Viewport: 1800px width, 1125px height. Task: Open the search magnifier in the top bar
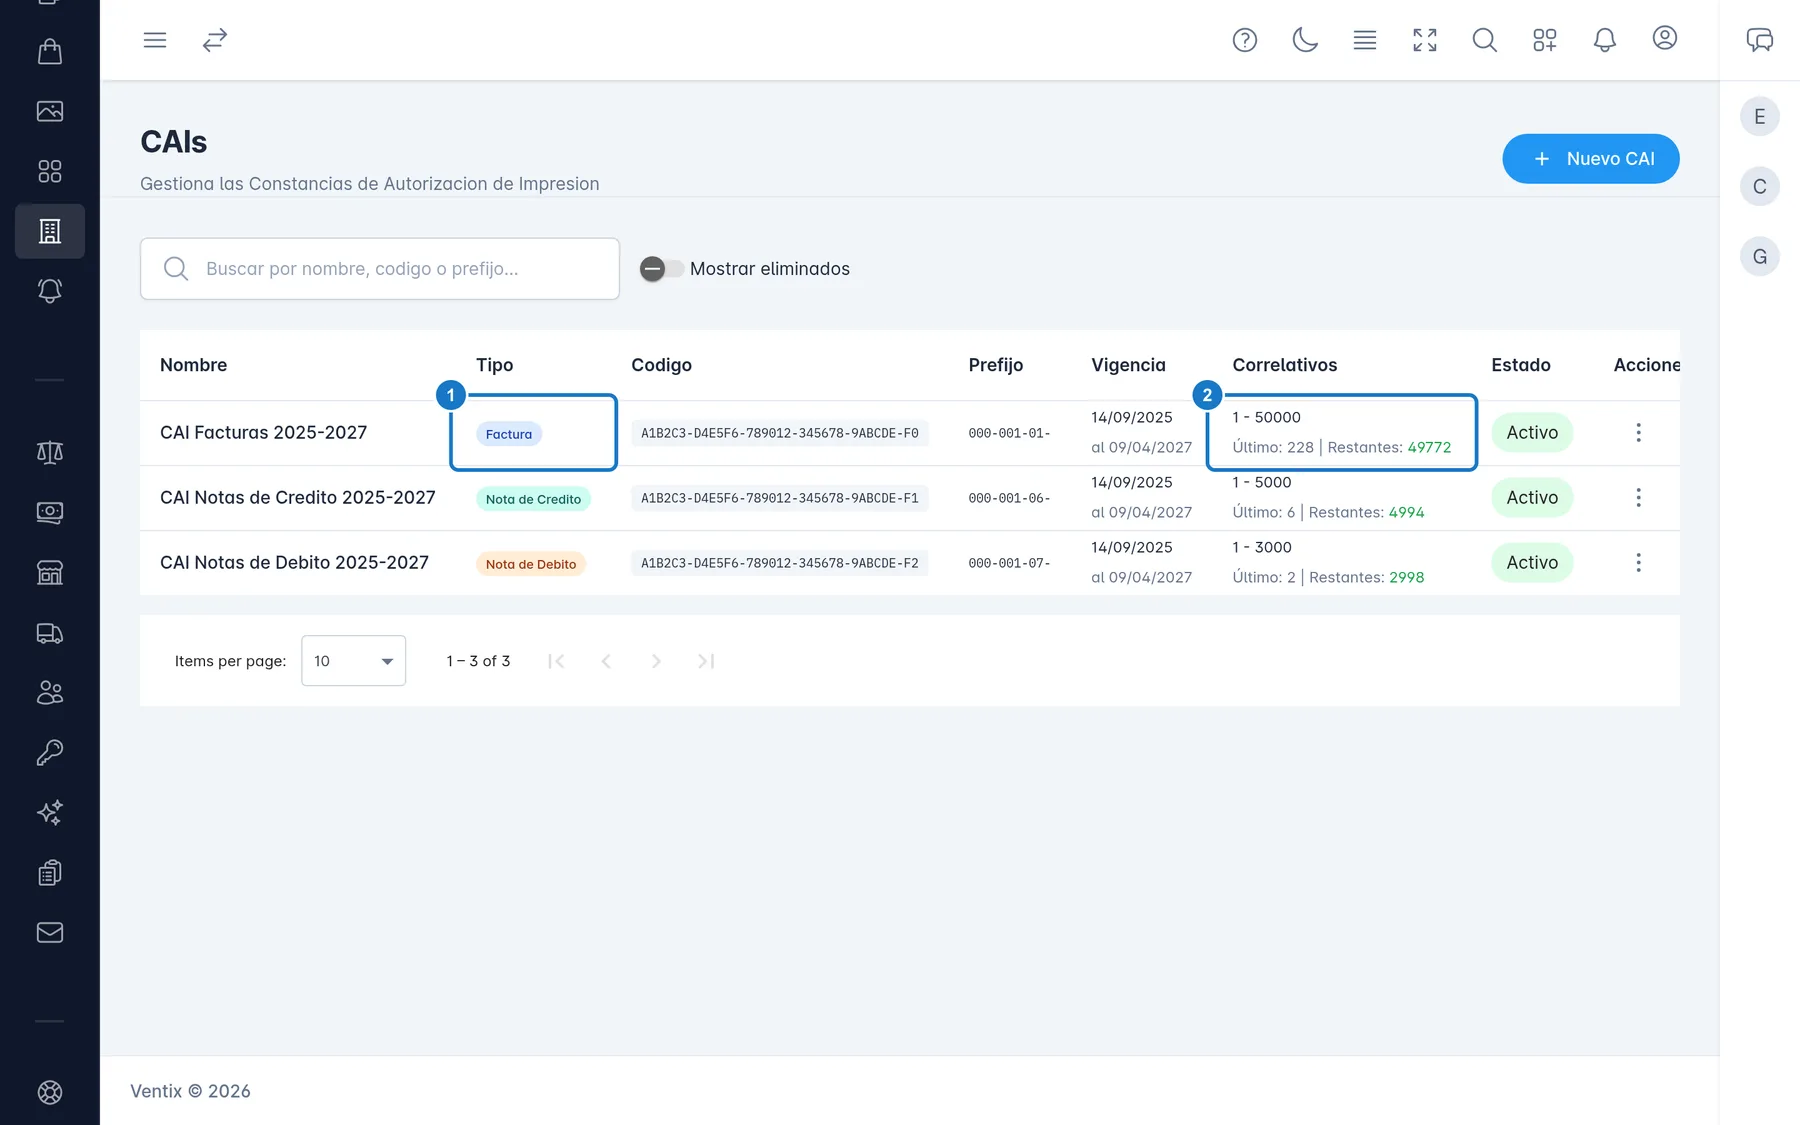coord(1485,40)
